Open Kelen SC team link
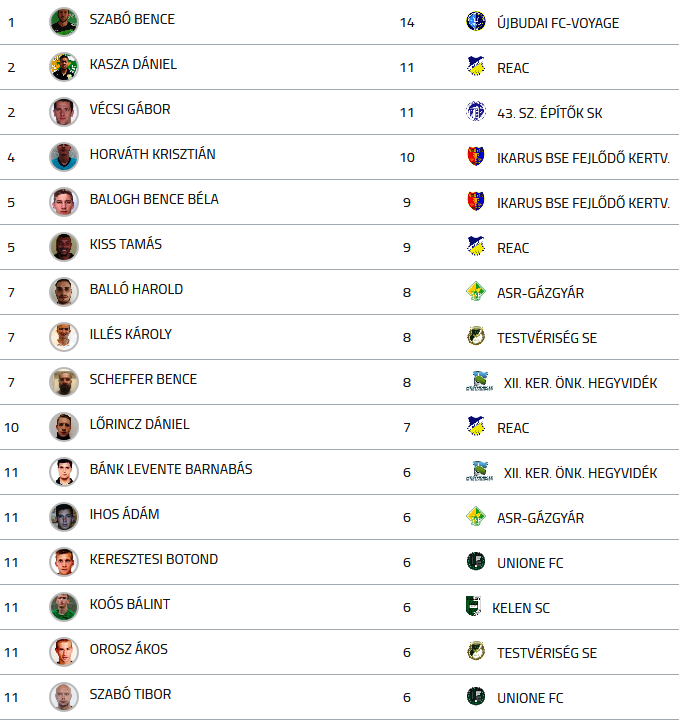This screenshot has width=679, height=720. (x=521, y=608)
